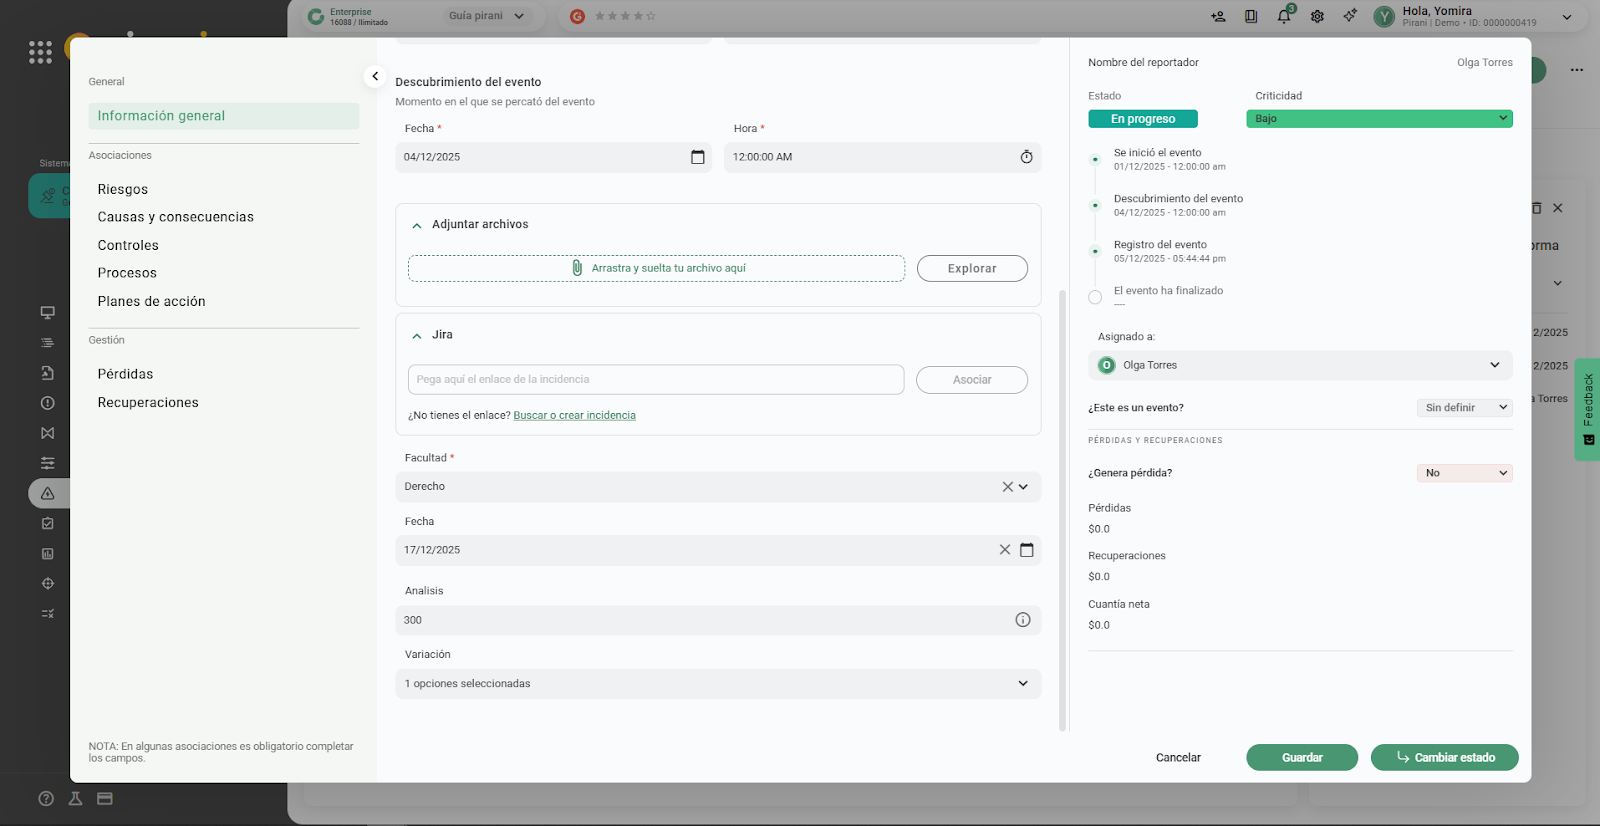The width and height of the screenshot is (1600, 826).
Task: Click the clock icon in Hora field
Action: pyautogui.click(x=1026, y=157)
